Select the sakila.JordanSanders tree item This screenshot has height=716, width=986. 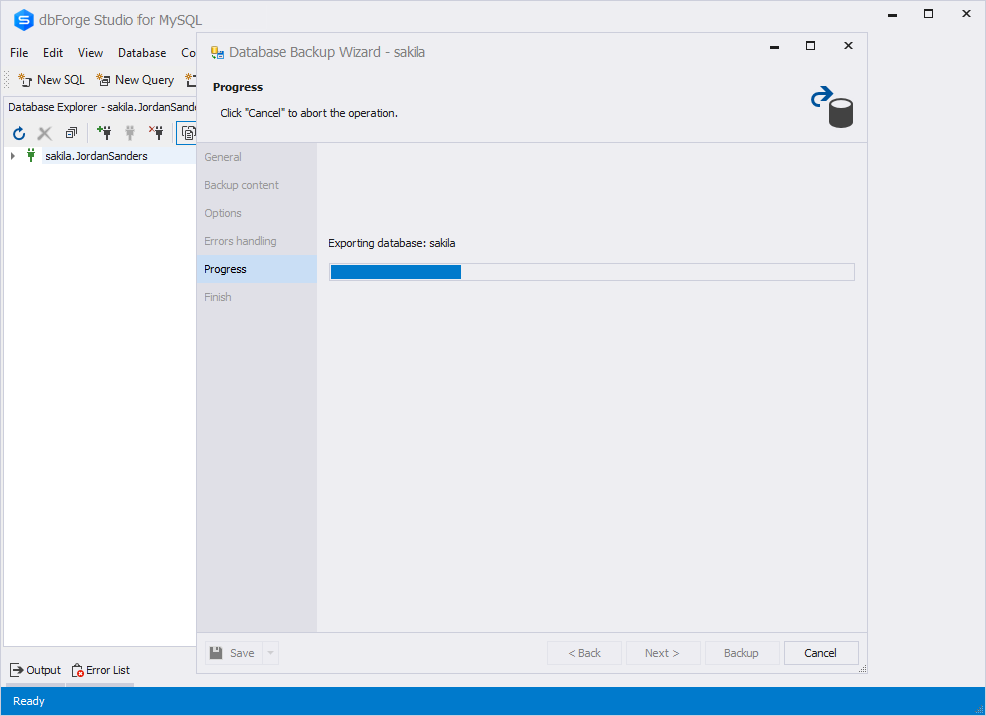tap(96, 156)
